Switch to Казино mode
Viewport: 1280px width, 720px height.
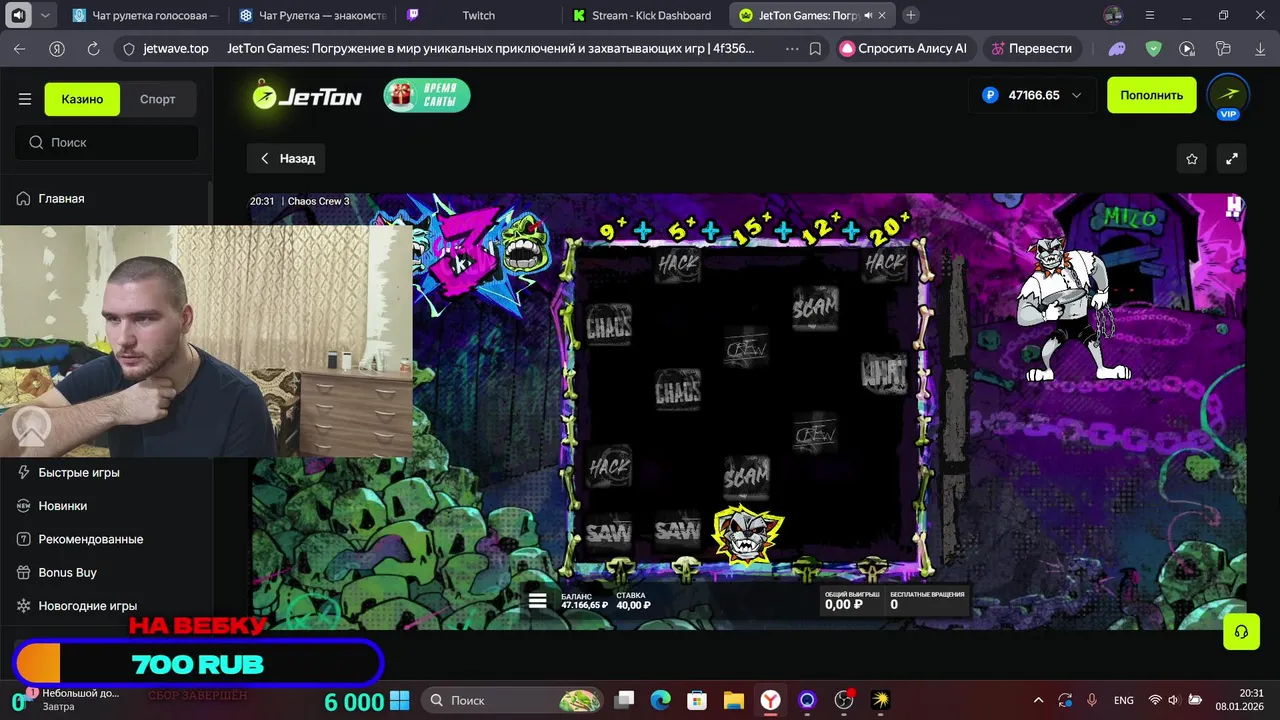pyautogui.click(x=82, y=99)
